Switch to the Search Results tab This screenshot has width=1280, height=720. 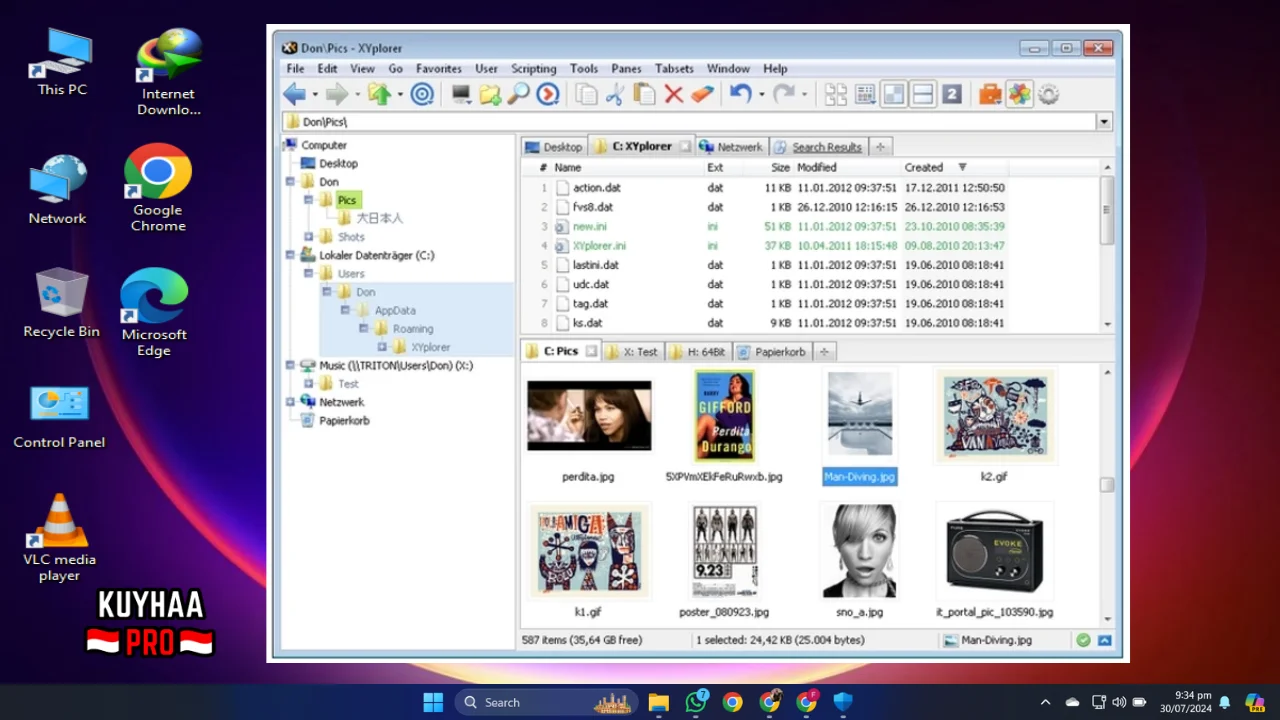coord(819,147)
